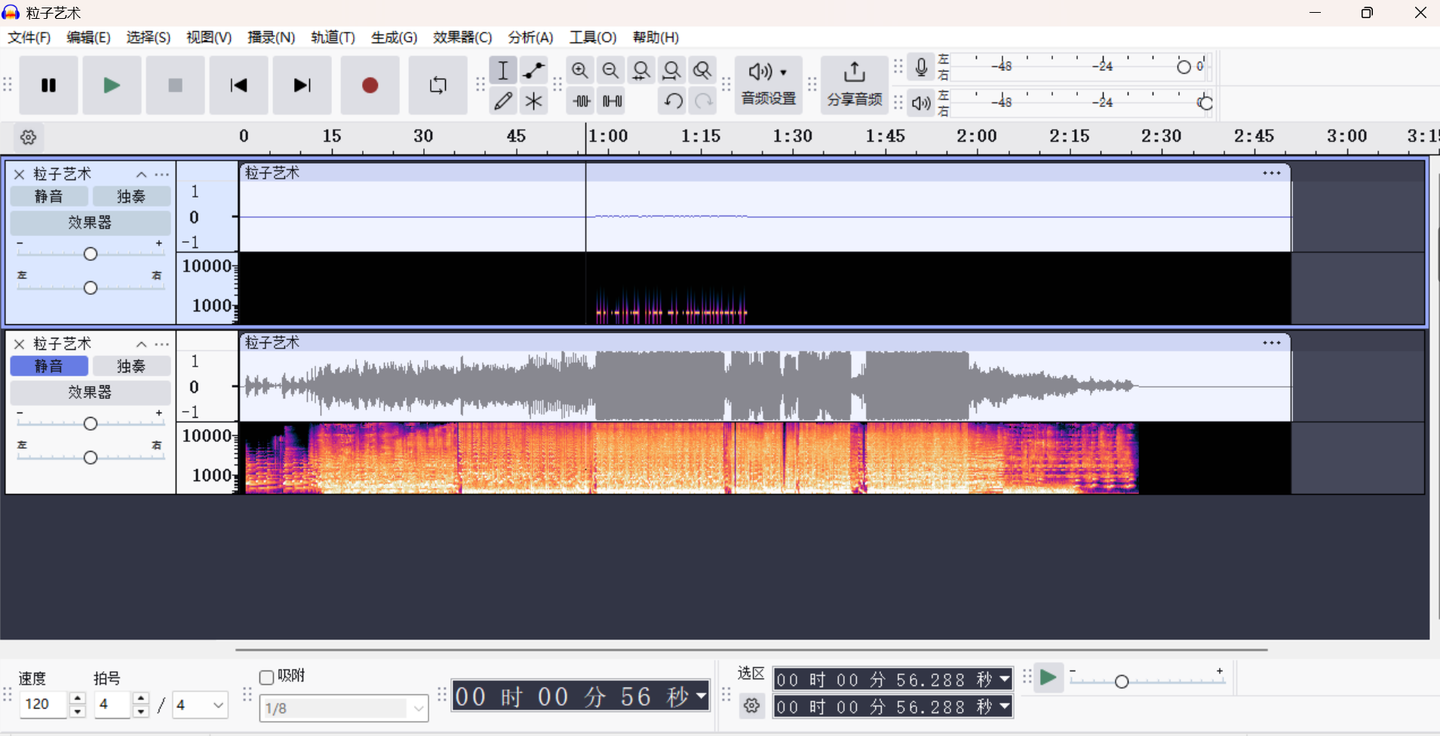
Task: Collapse the first track using the chevron
Action: click(x=141, y=174)
